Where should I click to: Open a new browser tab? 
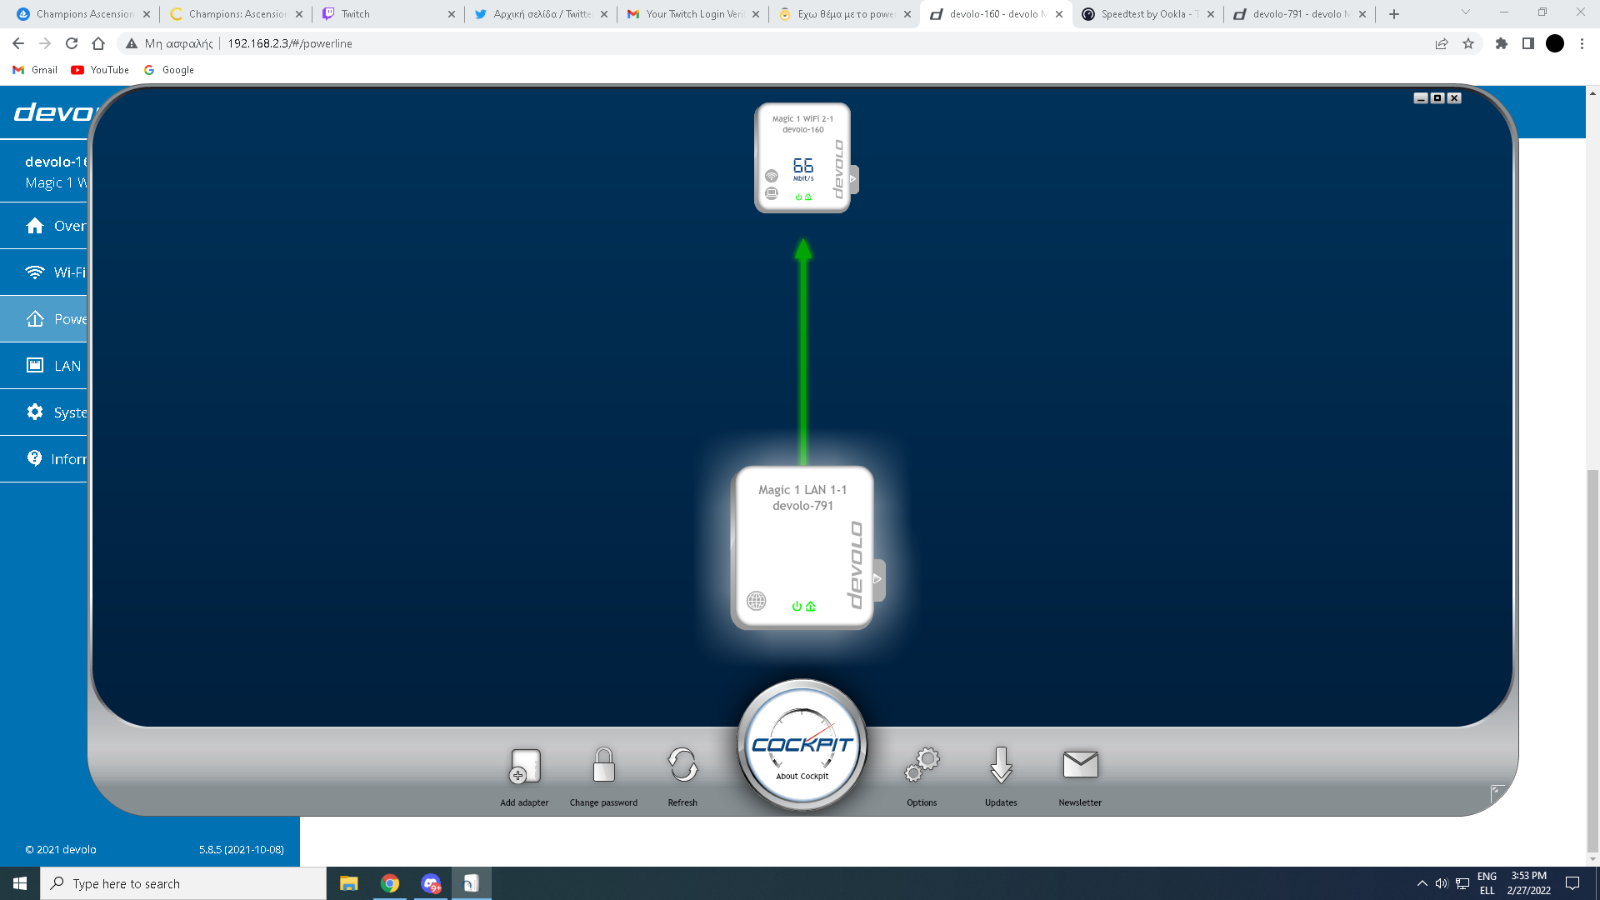(x=1394, y=14)
